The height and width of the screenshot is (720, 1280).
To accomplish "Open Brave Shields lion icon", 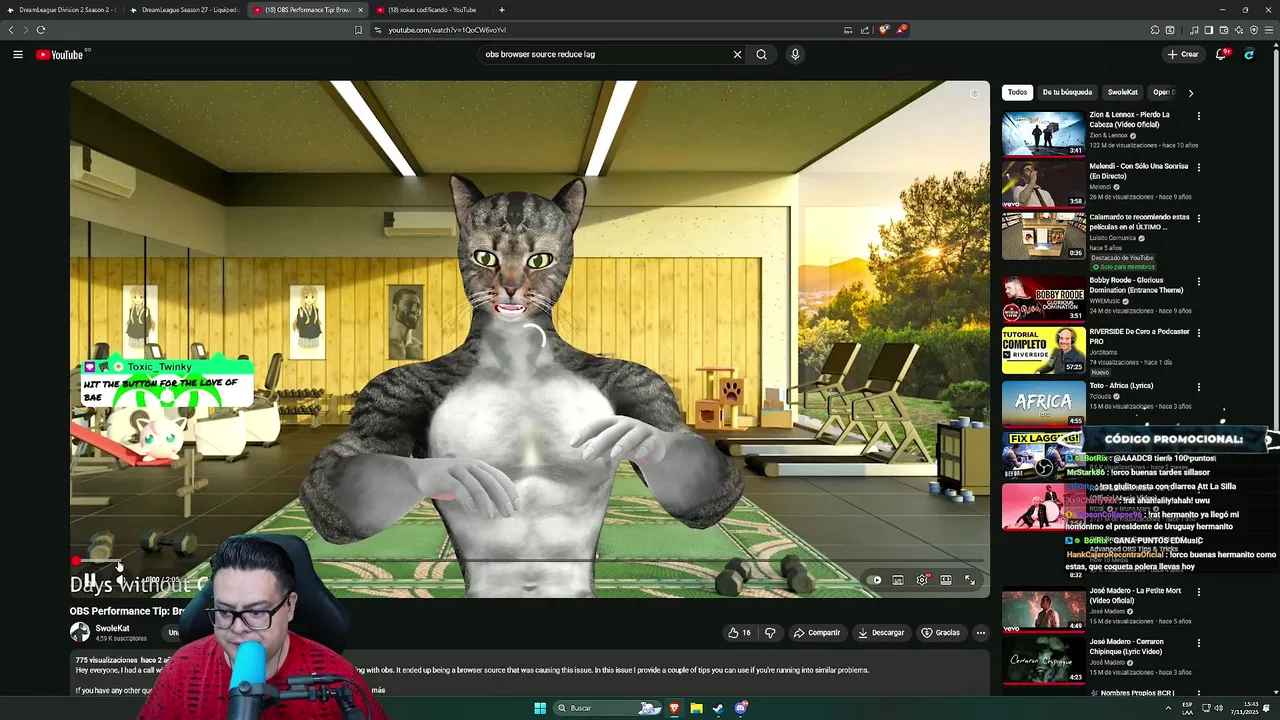I will click(x=884, y=30).
